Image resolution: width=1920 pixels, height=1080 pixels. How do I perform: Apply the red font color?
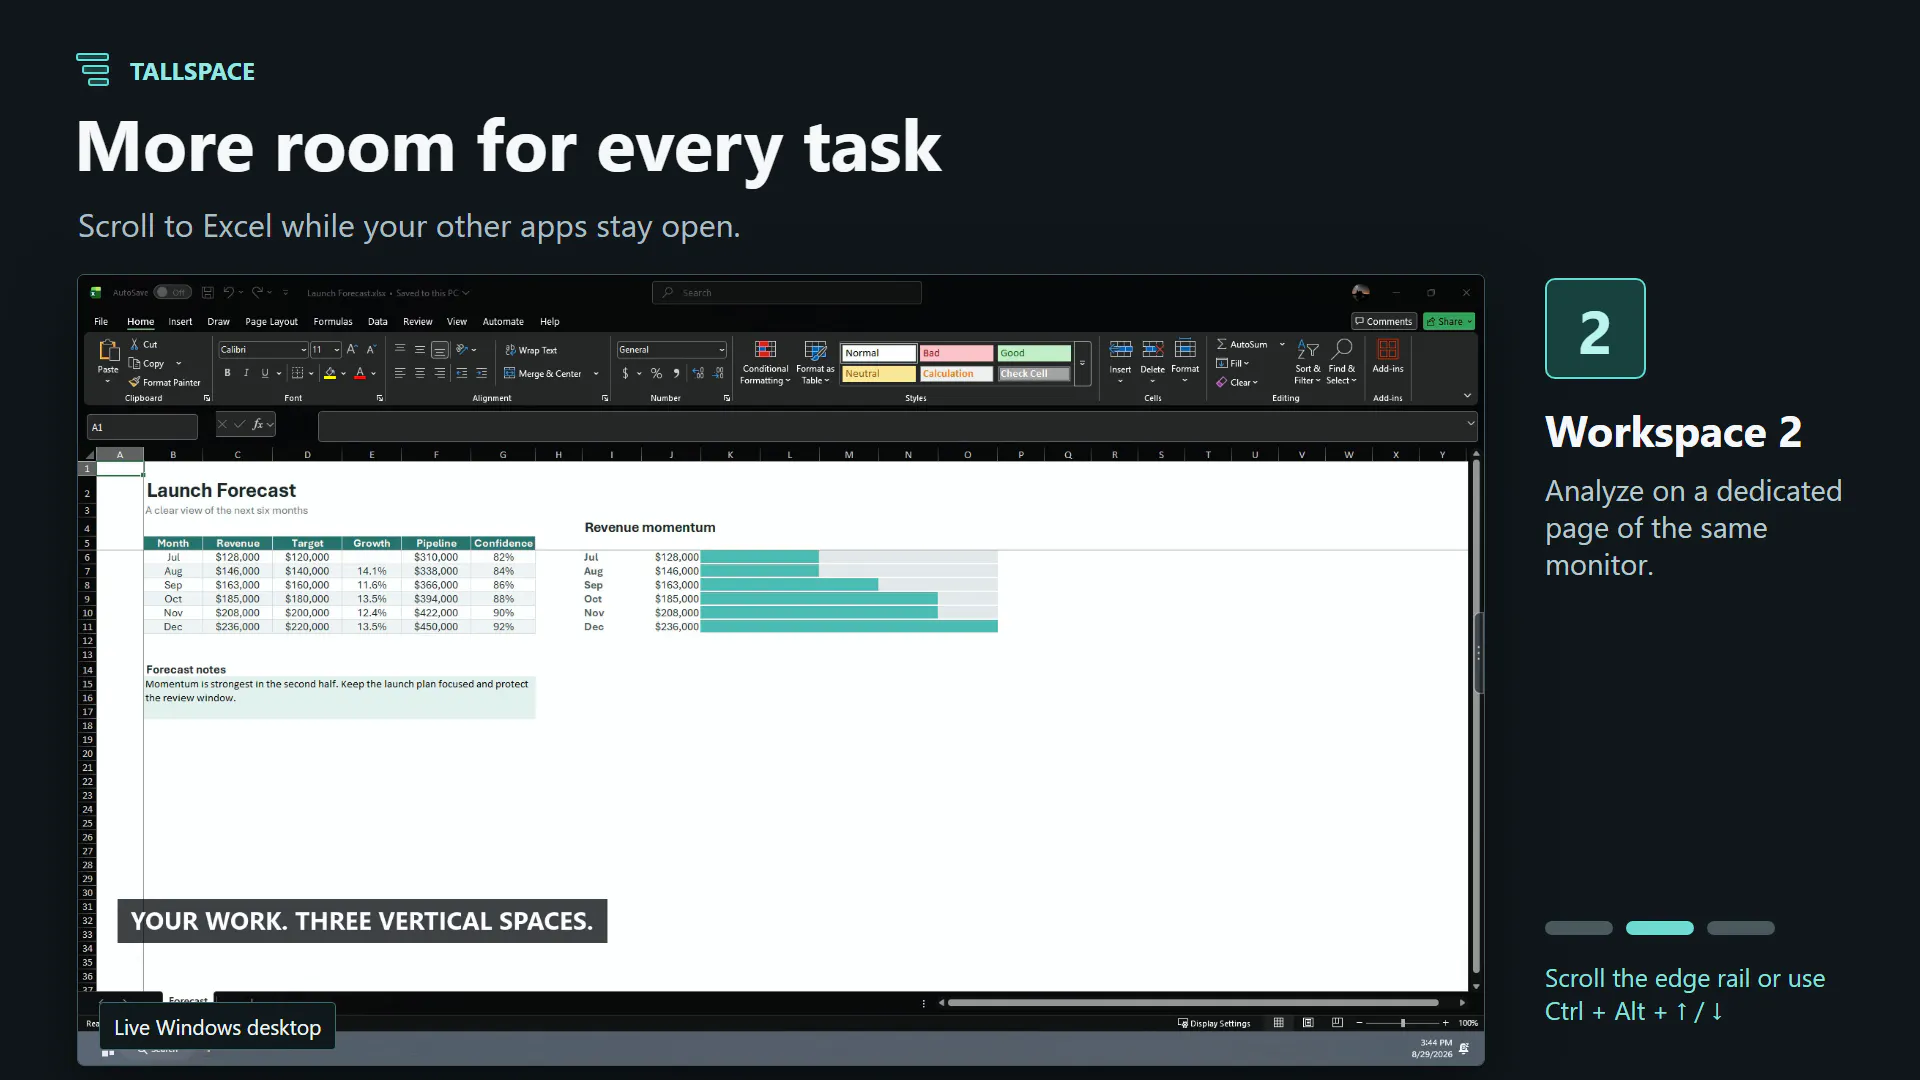click(360, 373)
